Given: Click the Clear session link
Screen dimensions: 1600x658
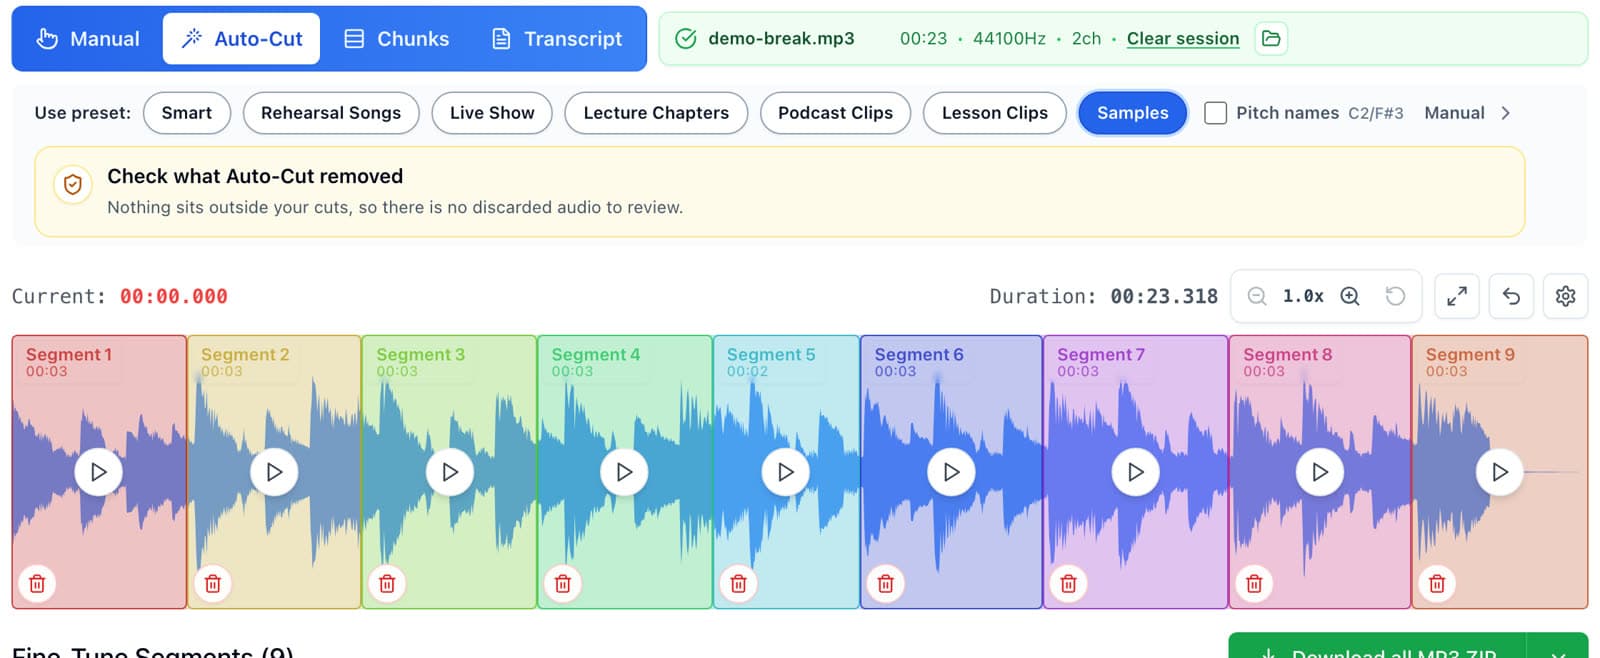Looking at the screenshot, I should click(1183, 39).
